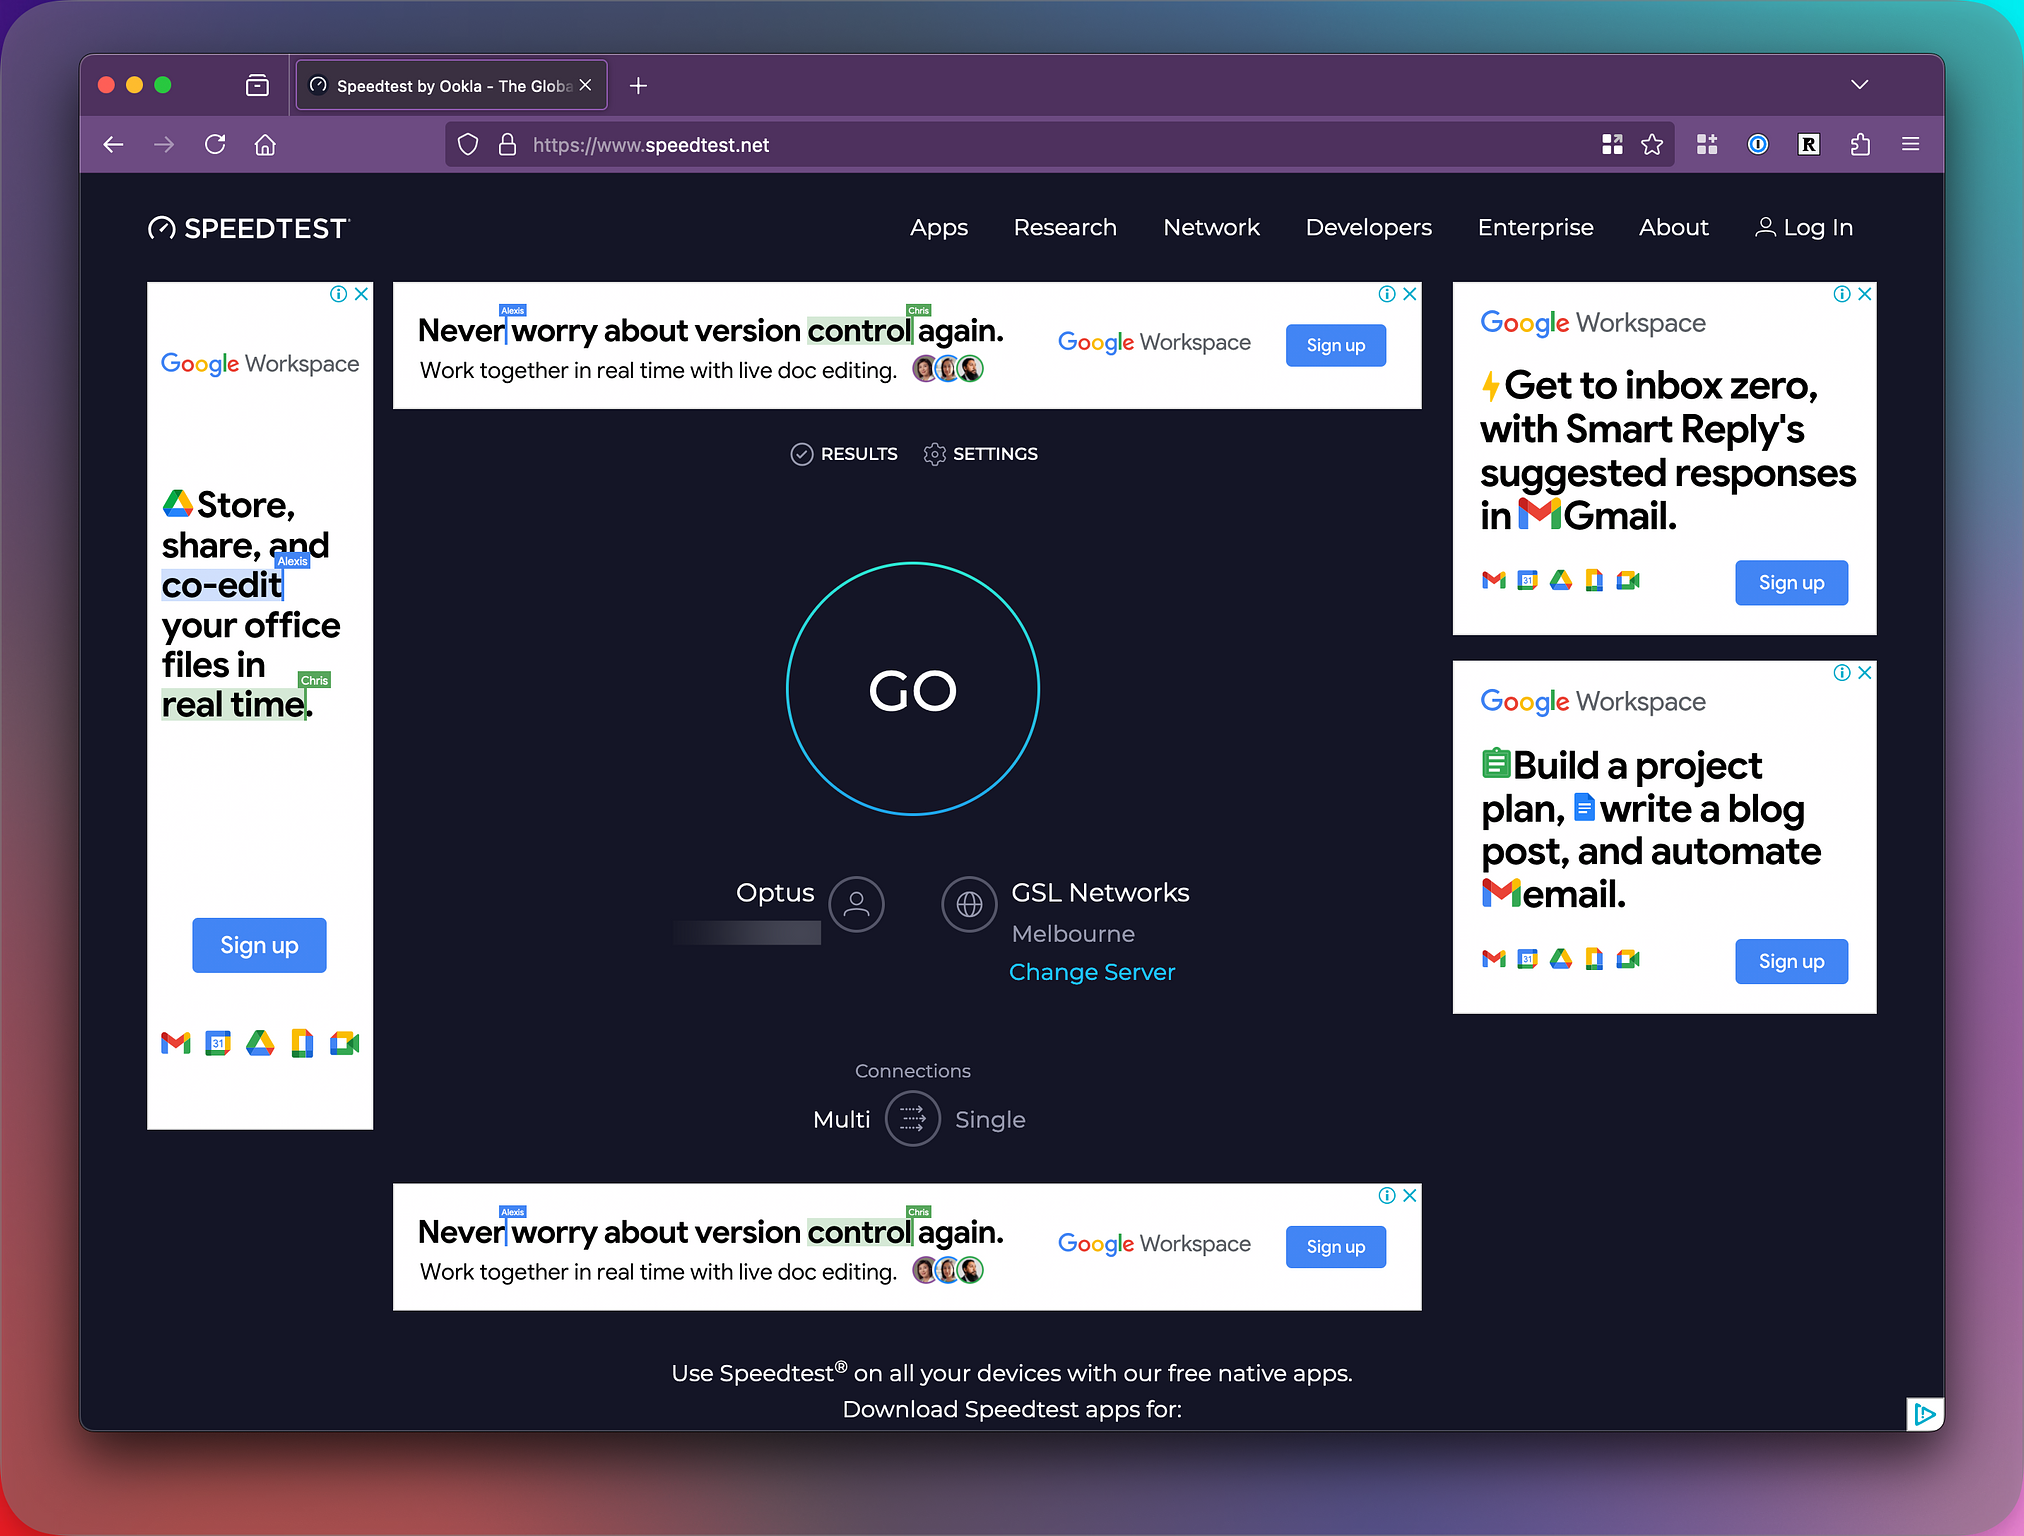Image resolution: width=2024 pixels, height=1536 pixels.
Task: Toggle between Multi and Single connections
Action: pos(911,1118)
